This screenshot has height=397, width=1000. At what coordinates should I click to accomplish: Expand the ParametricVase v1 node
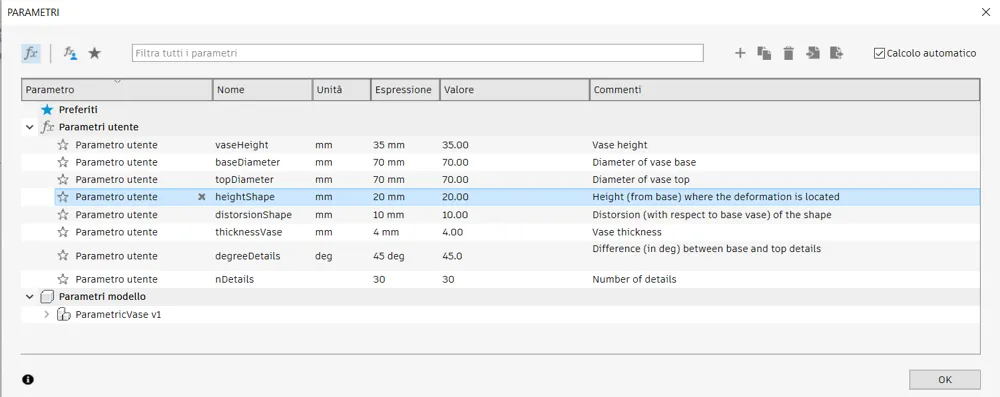(46, 314)
